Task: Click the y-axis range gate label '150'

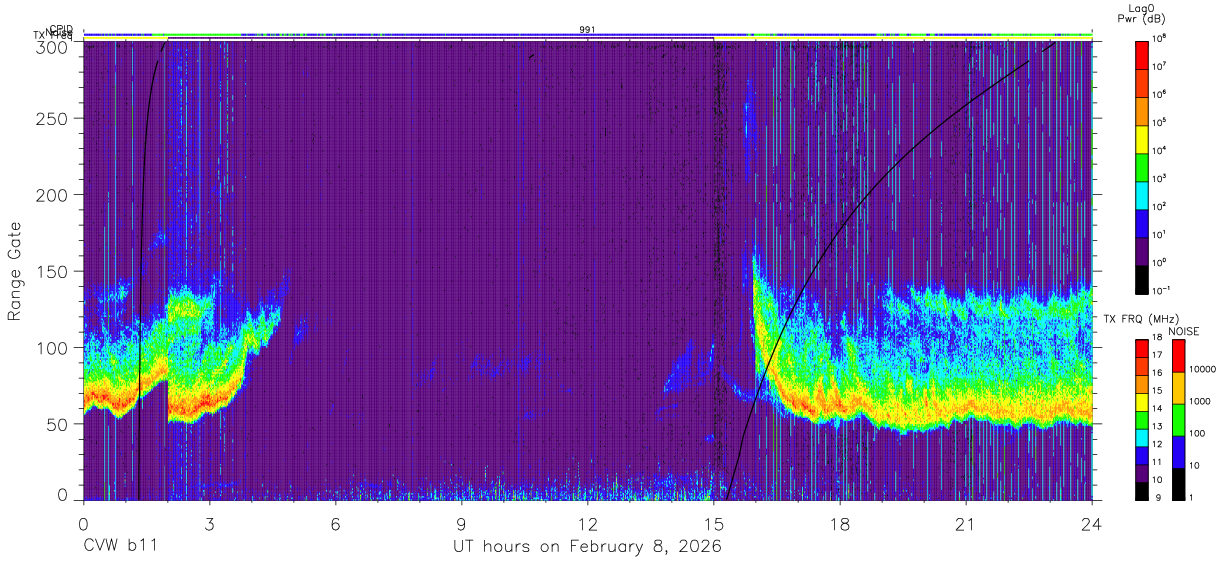Action: pyautogui.click(x=55, y=271)
